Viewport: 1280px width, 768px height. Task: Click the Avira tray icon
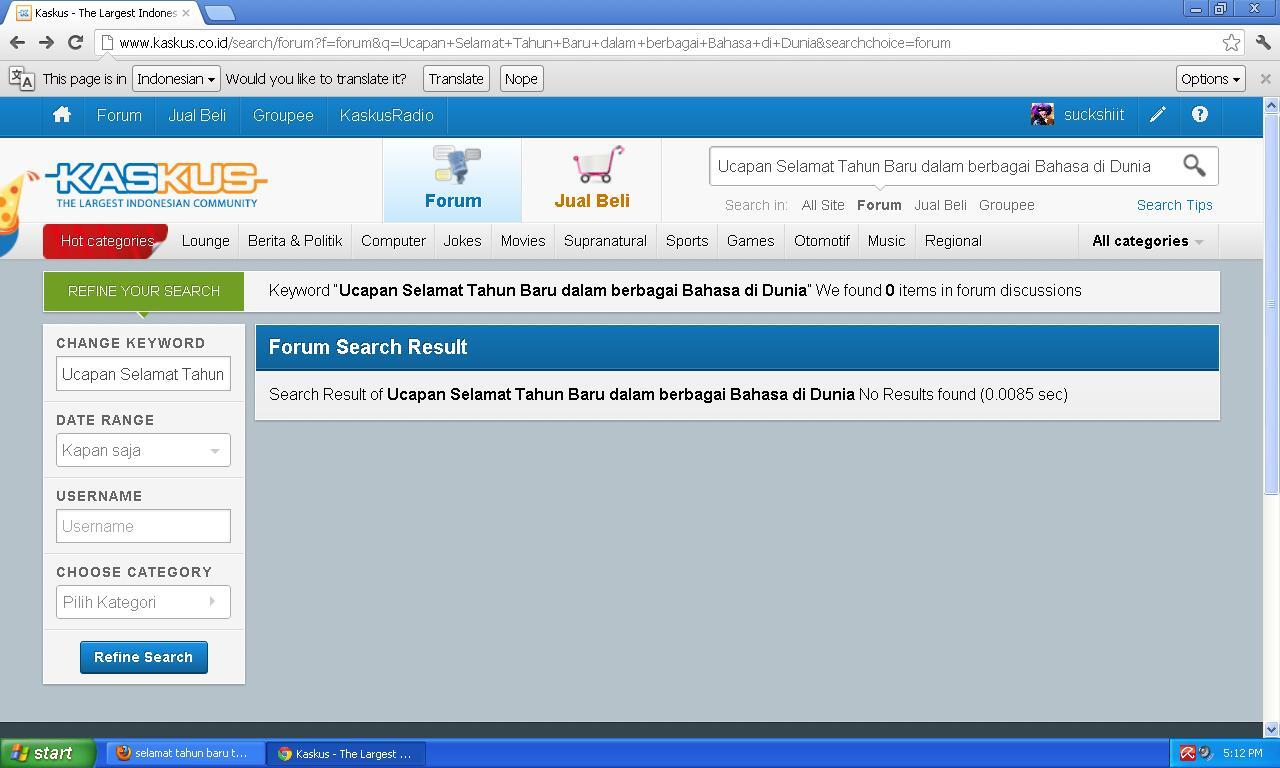pyautogui.click(x=1188, y=753)
